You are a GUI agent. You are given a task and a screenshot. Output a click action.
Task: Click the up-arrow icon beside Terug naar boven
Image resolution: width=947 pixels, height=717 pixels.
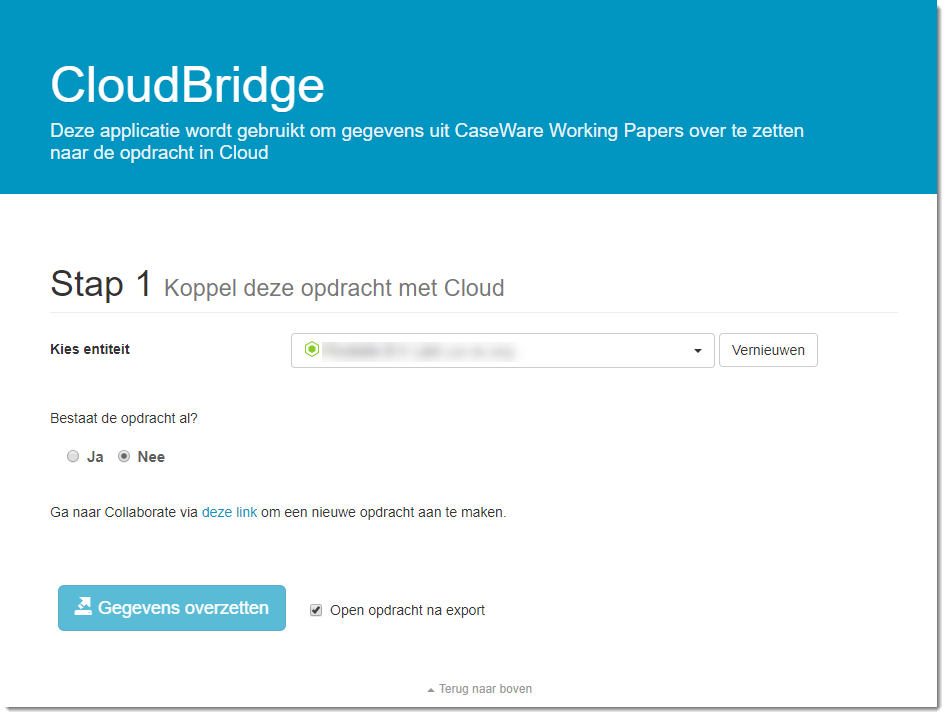coord(431,690)
